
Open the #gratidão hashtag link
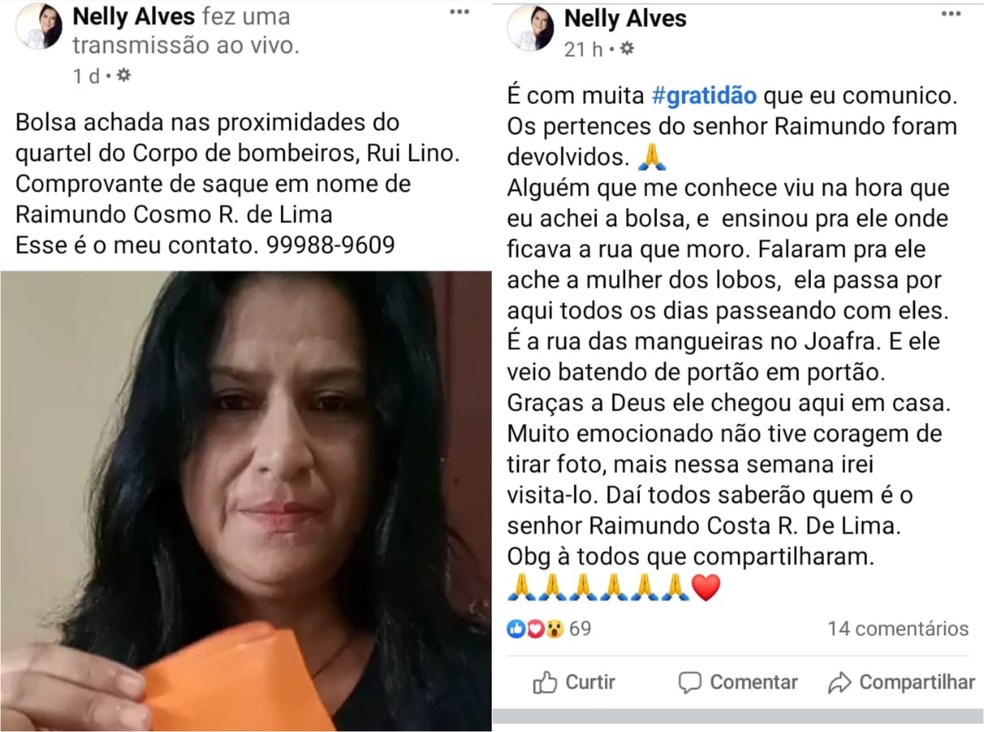[704, 95]
